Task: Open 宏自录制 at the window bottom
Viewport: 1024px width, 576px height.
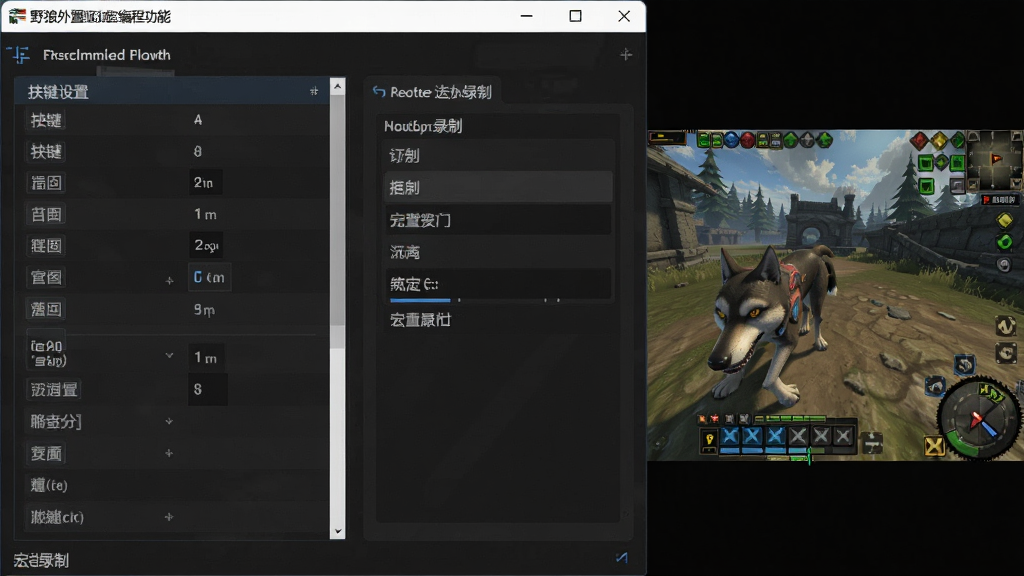Action: tap(41, 560)
